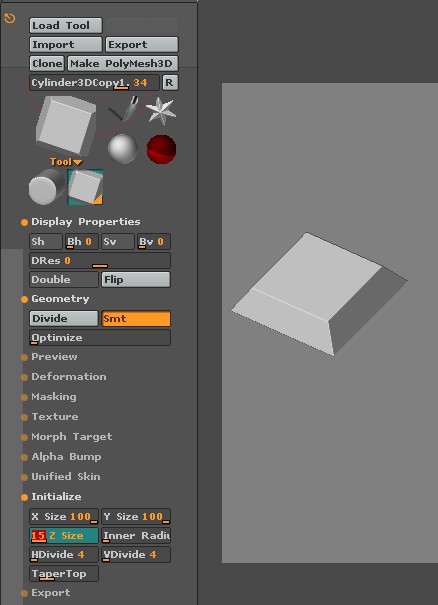This screenshot has height=605, width=438.
Task: Click the Make PolyMesh3D button
Action: 123,64
